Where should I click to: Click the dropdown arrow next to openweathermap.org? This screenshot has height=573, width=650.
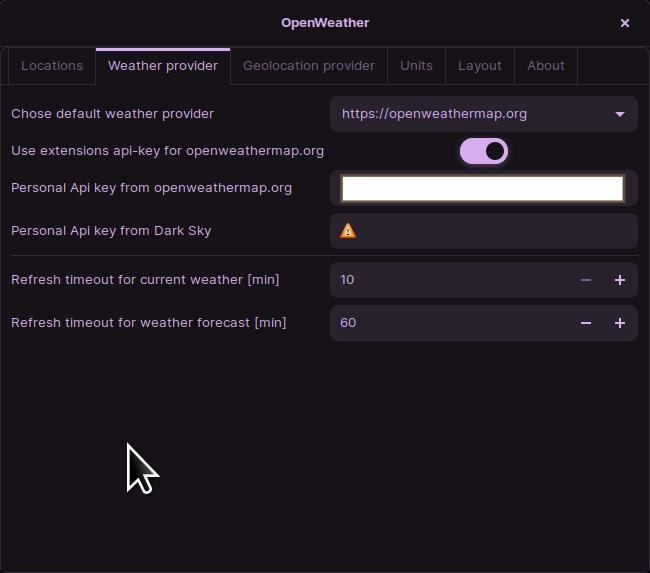(620, 114)
